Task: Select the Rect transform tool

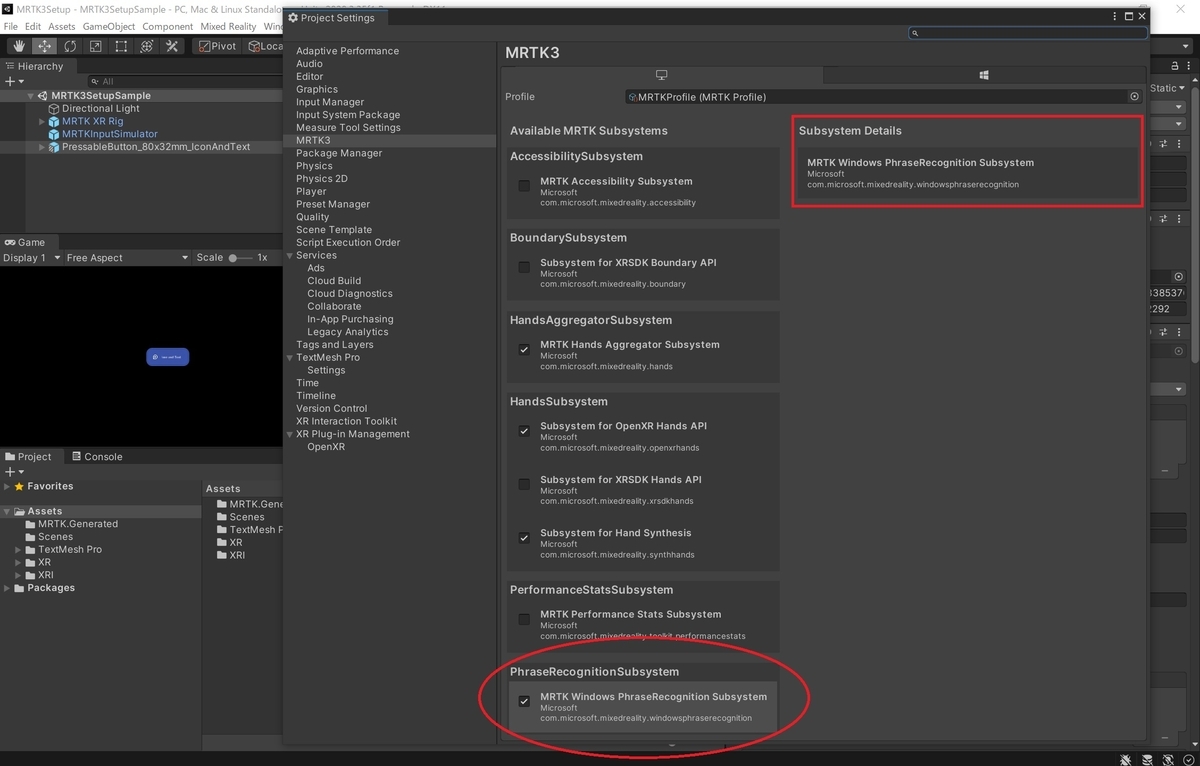Action: click(x=121, y=46)
